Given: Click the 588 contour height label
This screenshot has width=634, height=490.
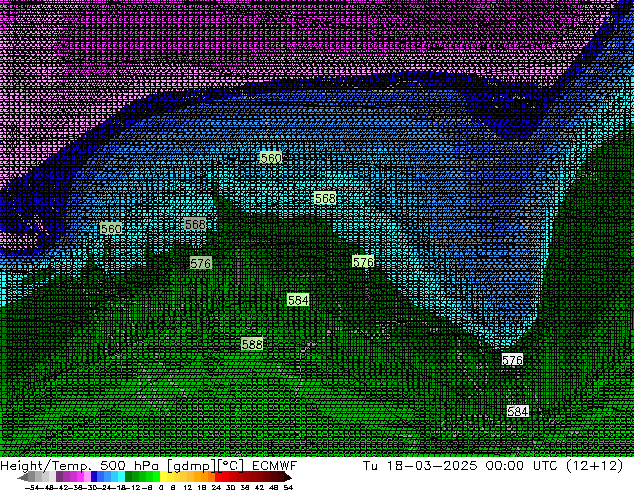Looking at the screenshot, I should (x=252, y=344).
